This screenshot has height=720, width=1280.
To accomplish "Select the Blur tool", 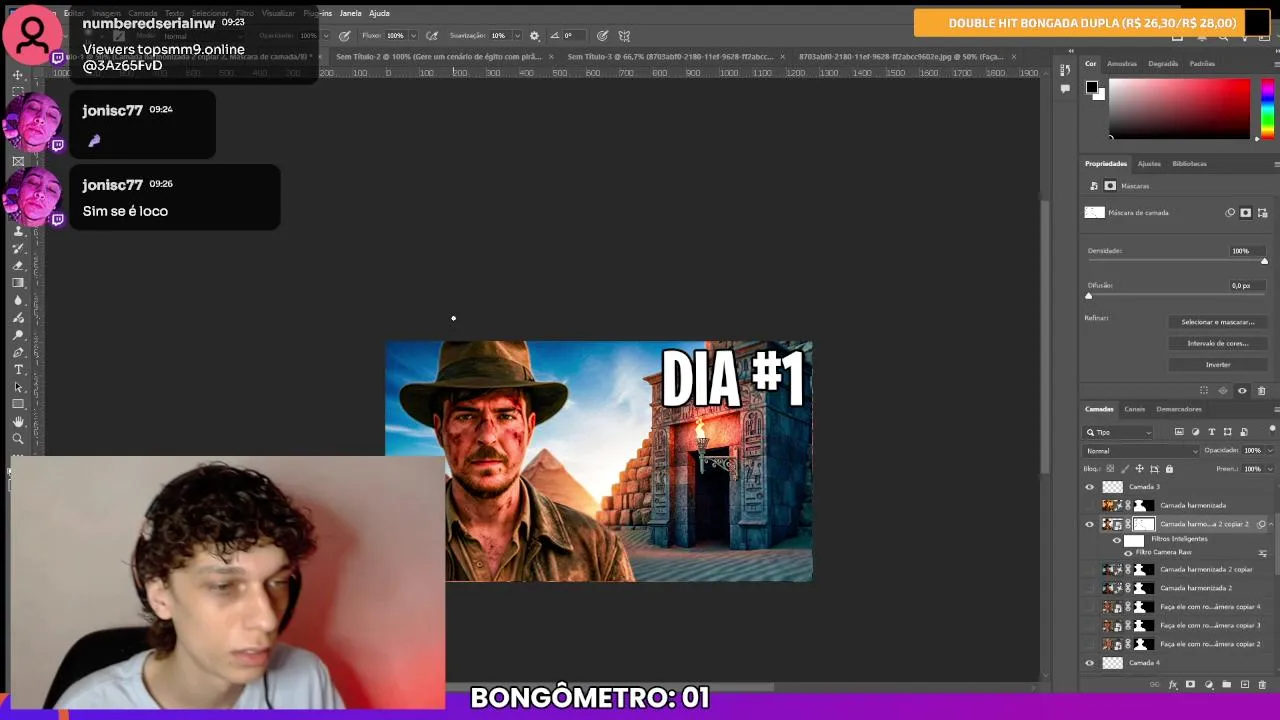I will (18, 300).
